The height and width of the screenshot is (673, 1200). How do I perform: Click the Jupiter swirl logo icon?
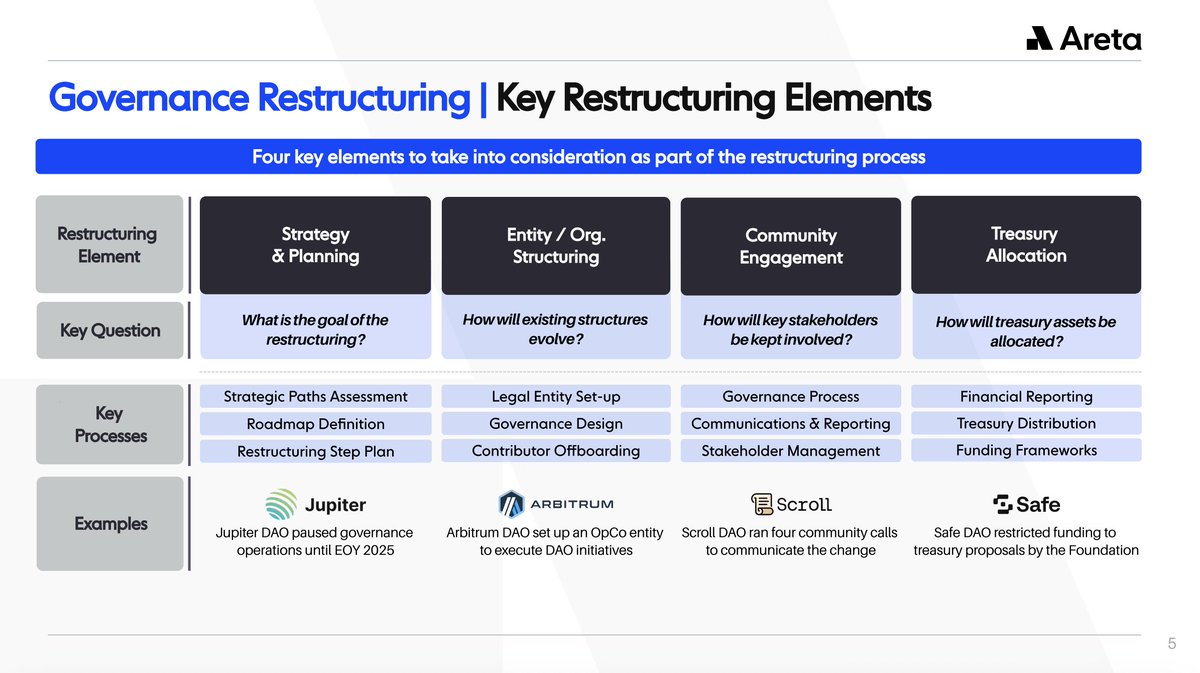(282, 504)
